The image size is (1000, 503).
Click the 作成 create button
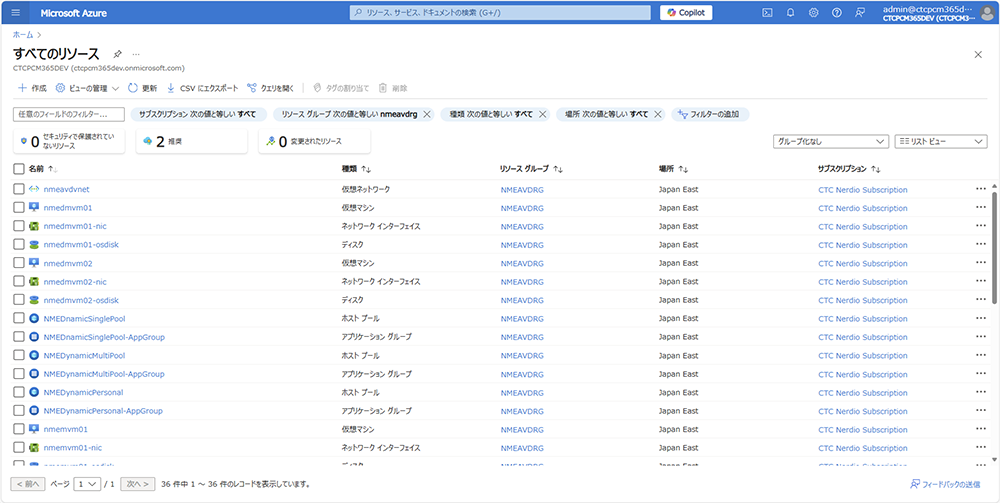tap(32, 88)
